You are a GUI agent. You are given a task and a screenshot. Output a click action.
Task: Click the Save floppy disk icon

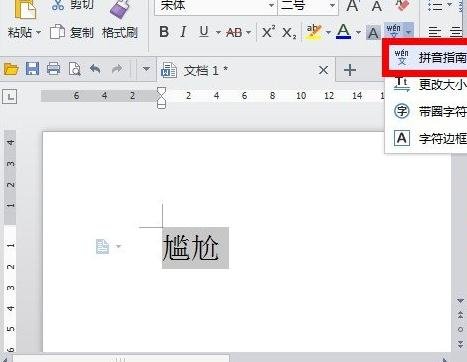(32, 69)
